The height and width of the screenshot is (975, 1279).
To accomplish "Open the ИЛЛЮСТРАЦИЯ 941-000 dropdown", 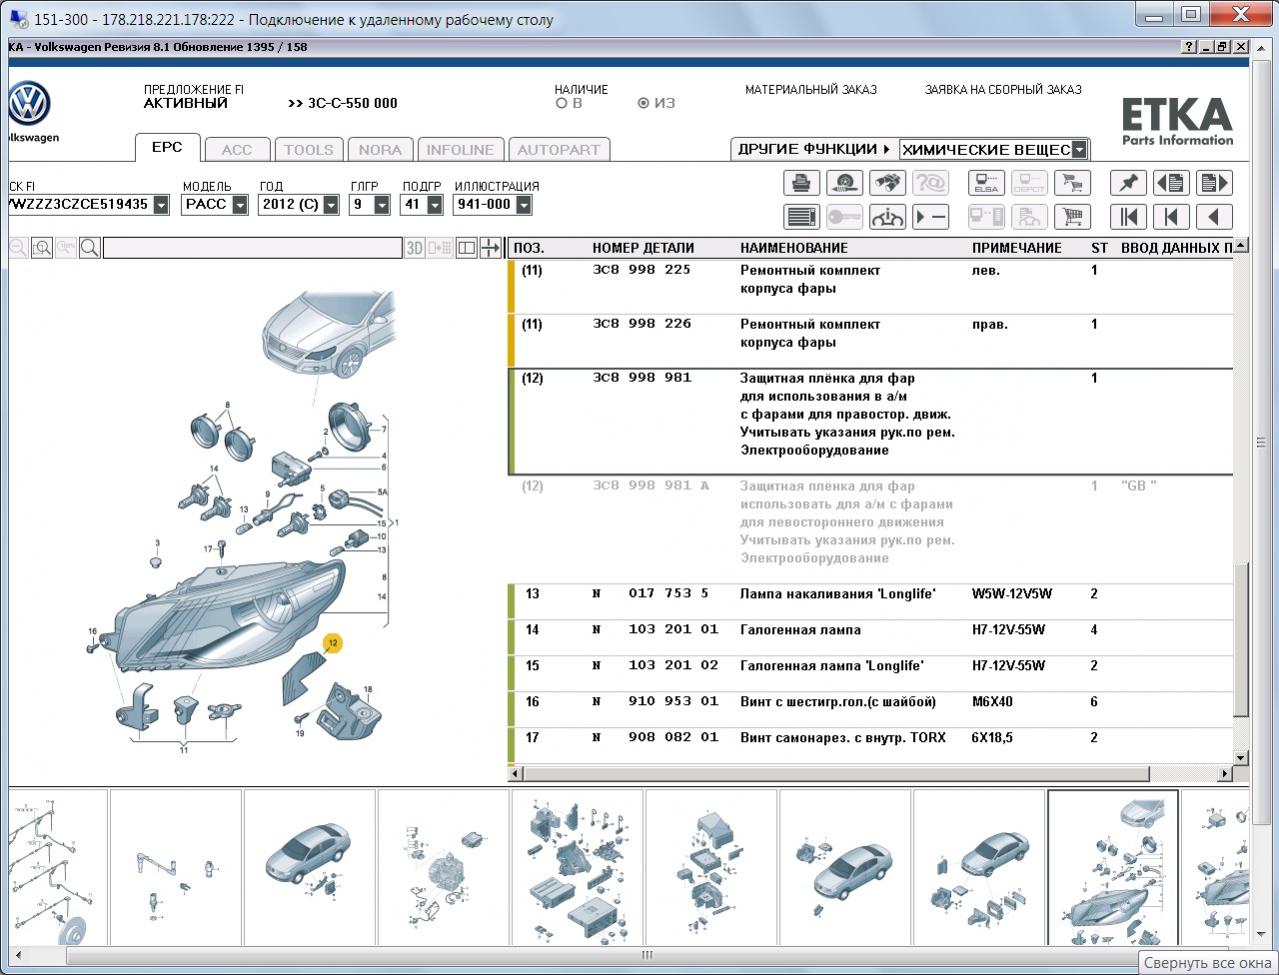I will [x=523, y=205].
